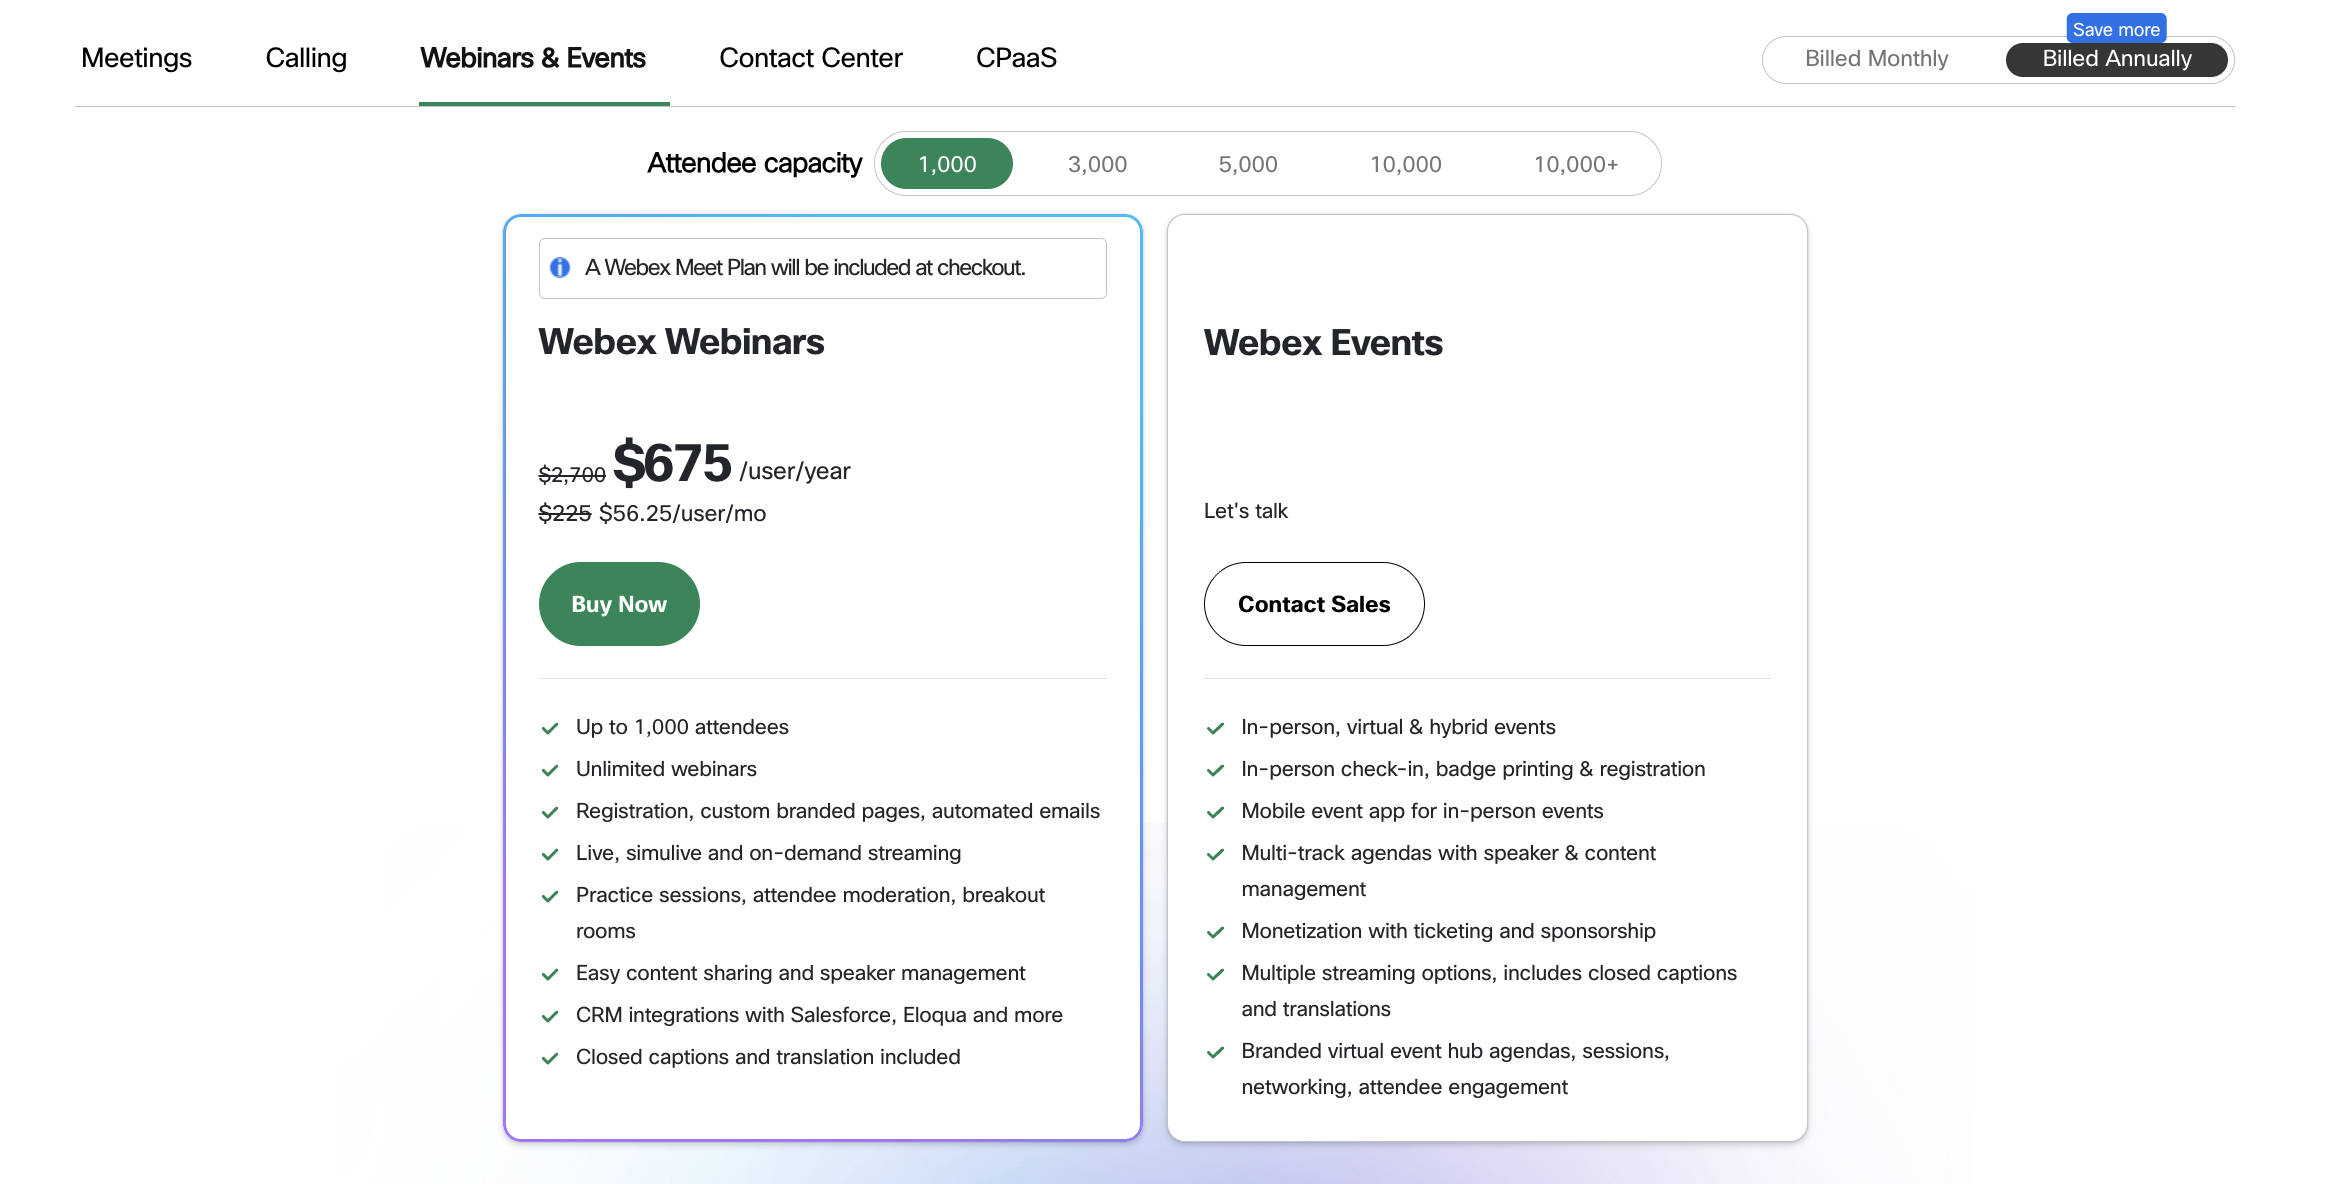The width and height of the screenshot is (2350, 1184).
Task: Click the Save more badge
Action: [2115, 29]
